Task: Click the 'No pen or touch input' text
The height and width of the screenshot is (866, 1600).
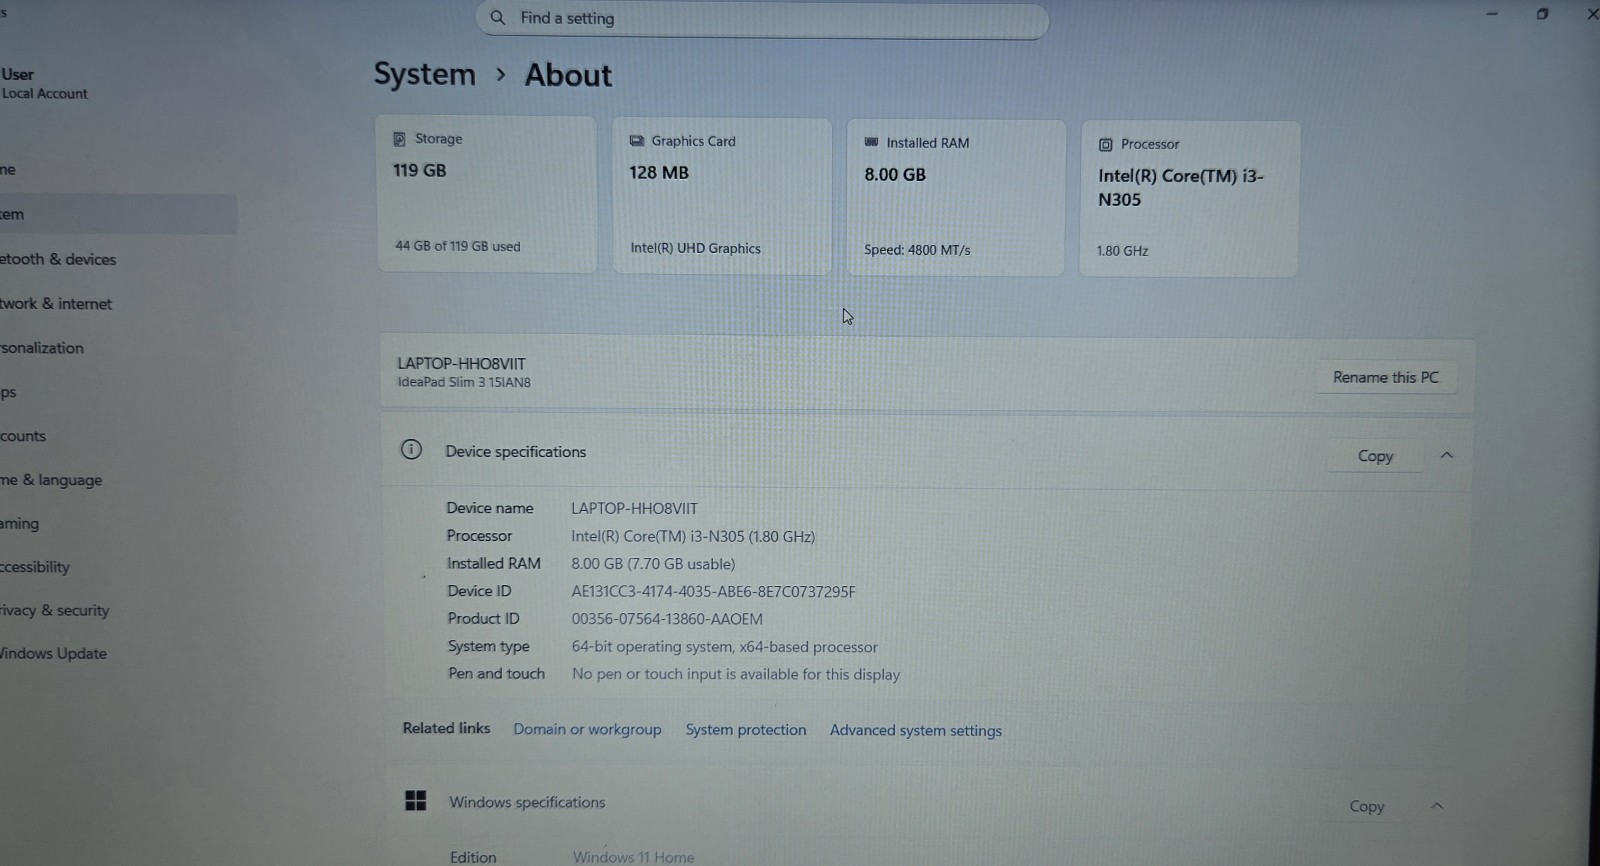Action: pos(736,674)
